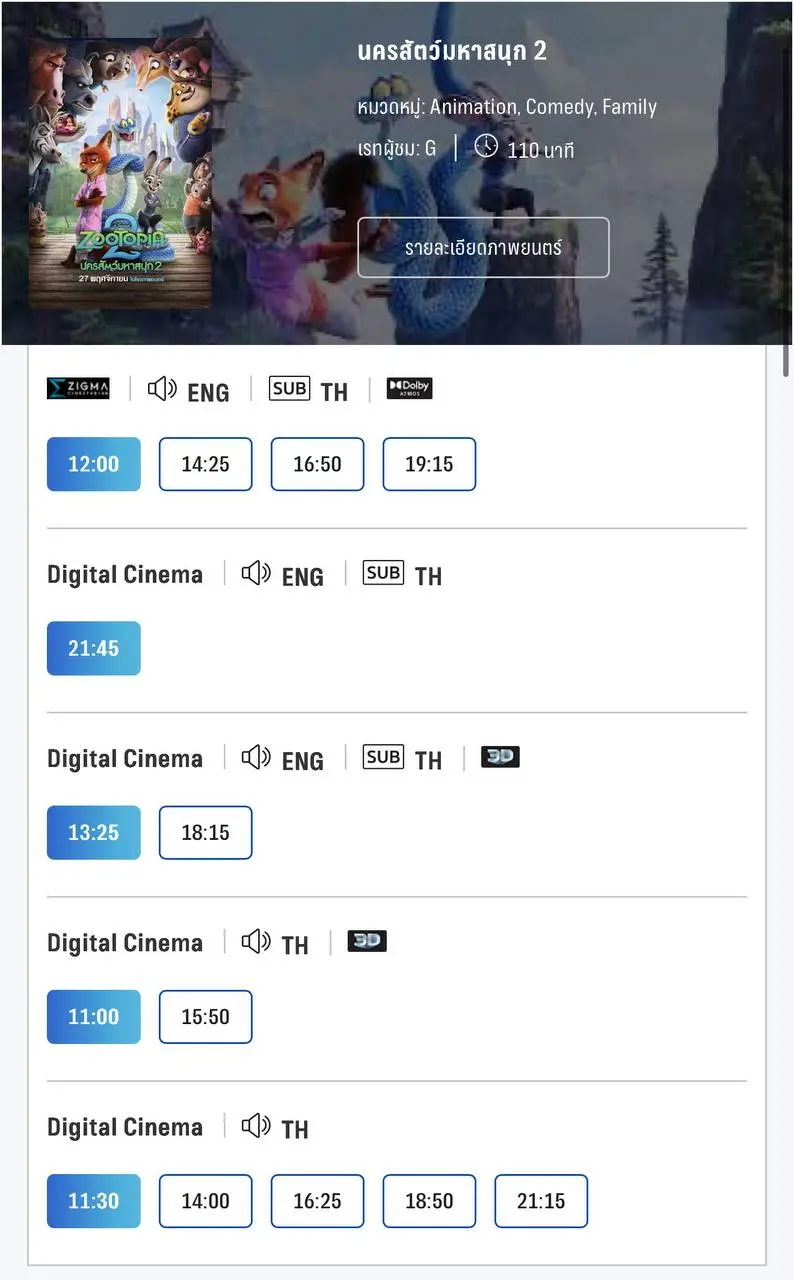This screenshot has width=794, height=1280.
Task: Select the 21:45 Digital Cinema showtime
Action: coord(94,648)
